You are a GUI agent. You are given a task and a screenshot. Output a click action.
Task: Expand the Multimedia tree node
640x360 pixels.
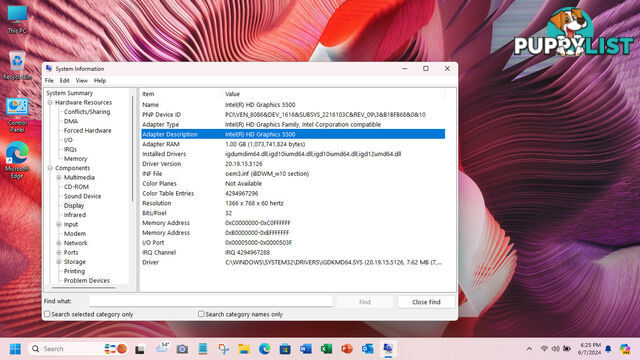59,178
